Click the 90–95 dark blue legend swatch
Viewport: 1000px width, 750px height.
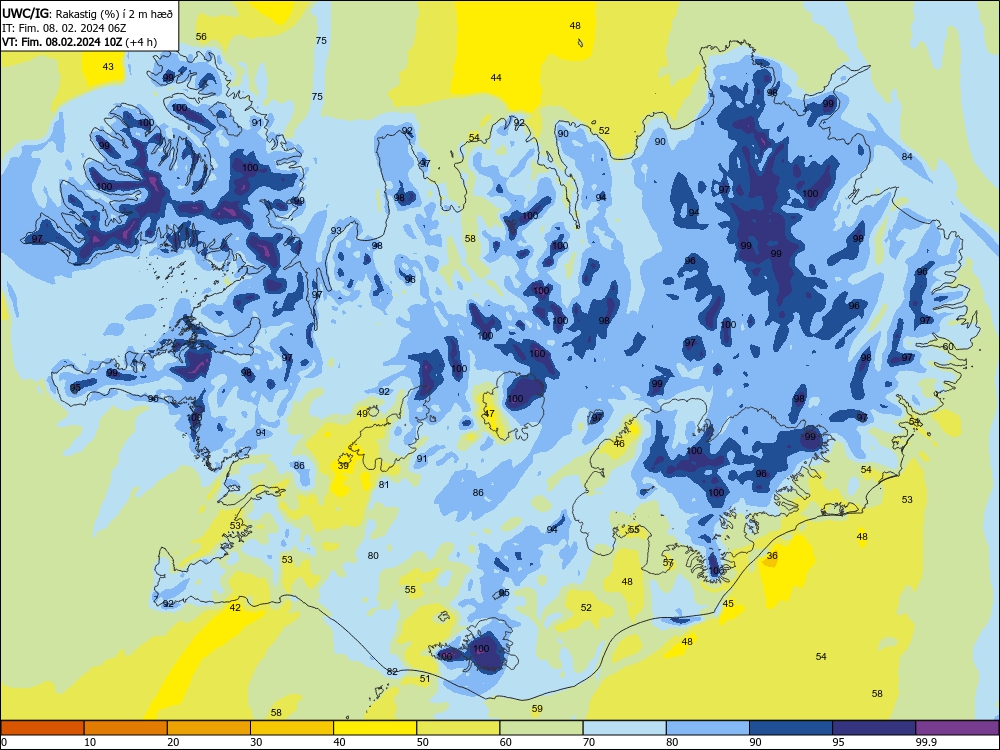[x=791, y=728]
